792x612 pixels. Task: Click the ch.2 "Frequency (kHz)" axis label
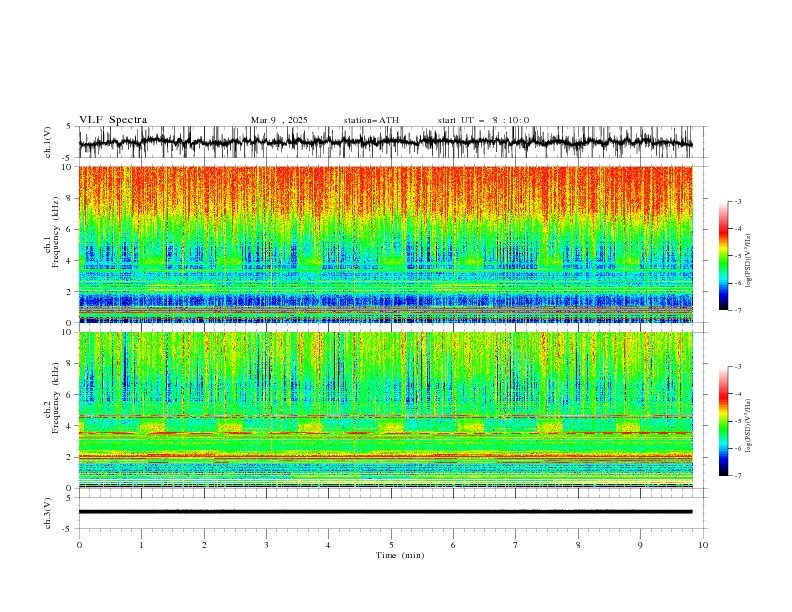pyautogui.click(x=56, y=397)
